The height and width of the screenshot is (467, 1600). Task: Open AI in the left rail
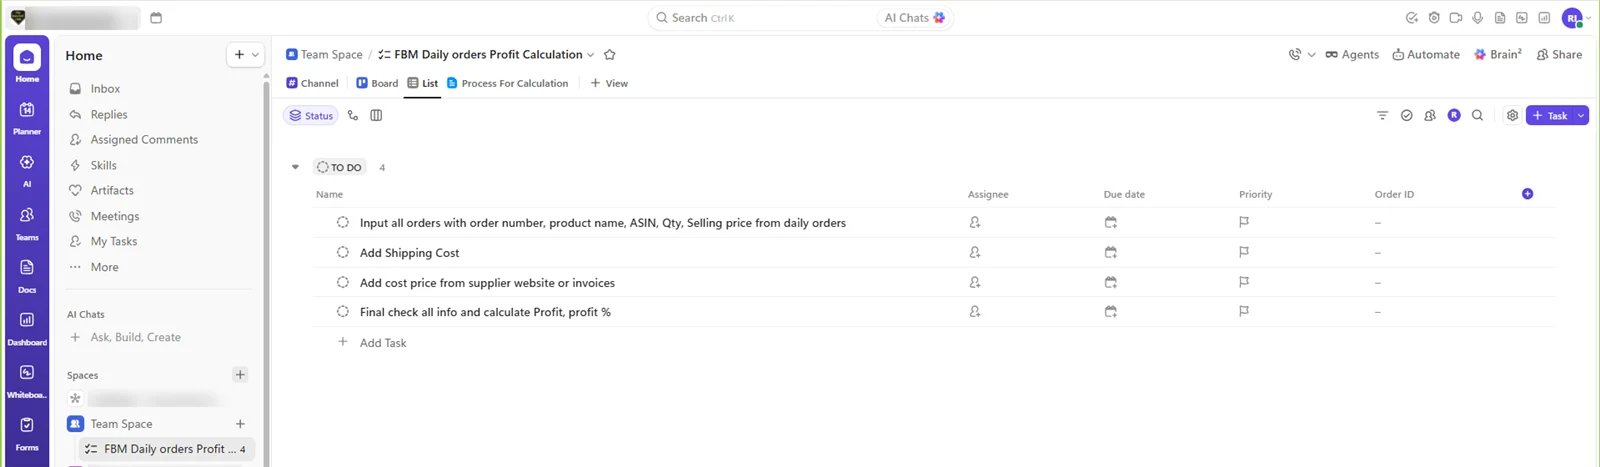pyautogui.click(x=27, y=169)
